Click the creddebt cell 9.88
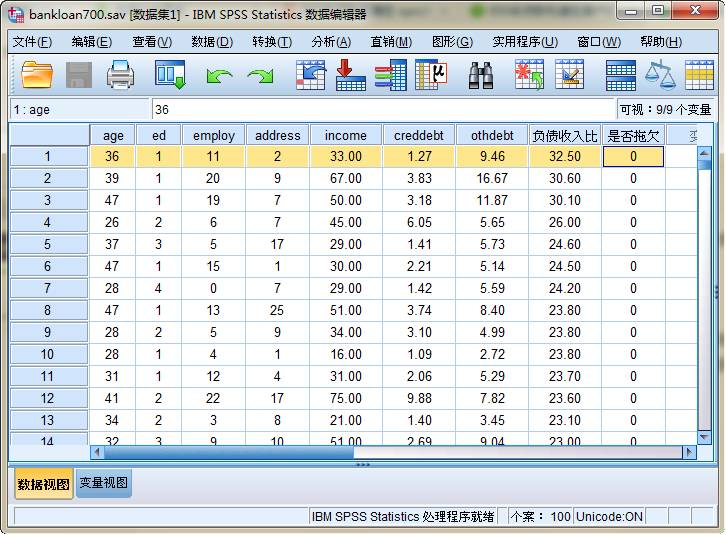Image resolution: width=726 pixels, height=535 pixels. [x=419, y=398]
